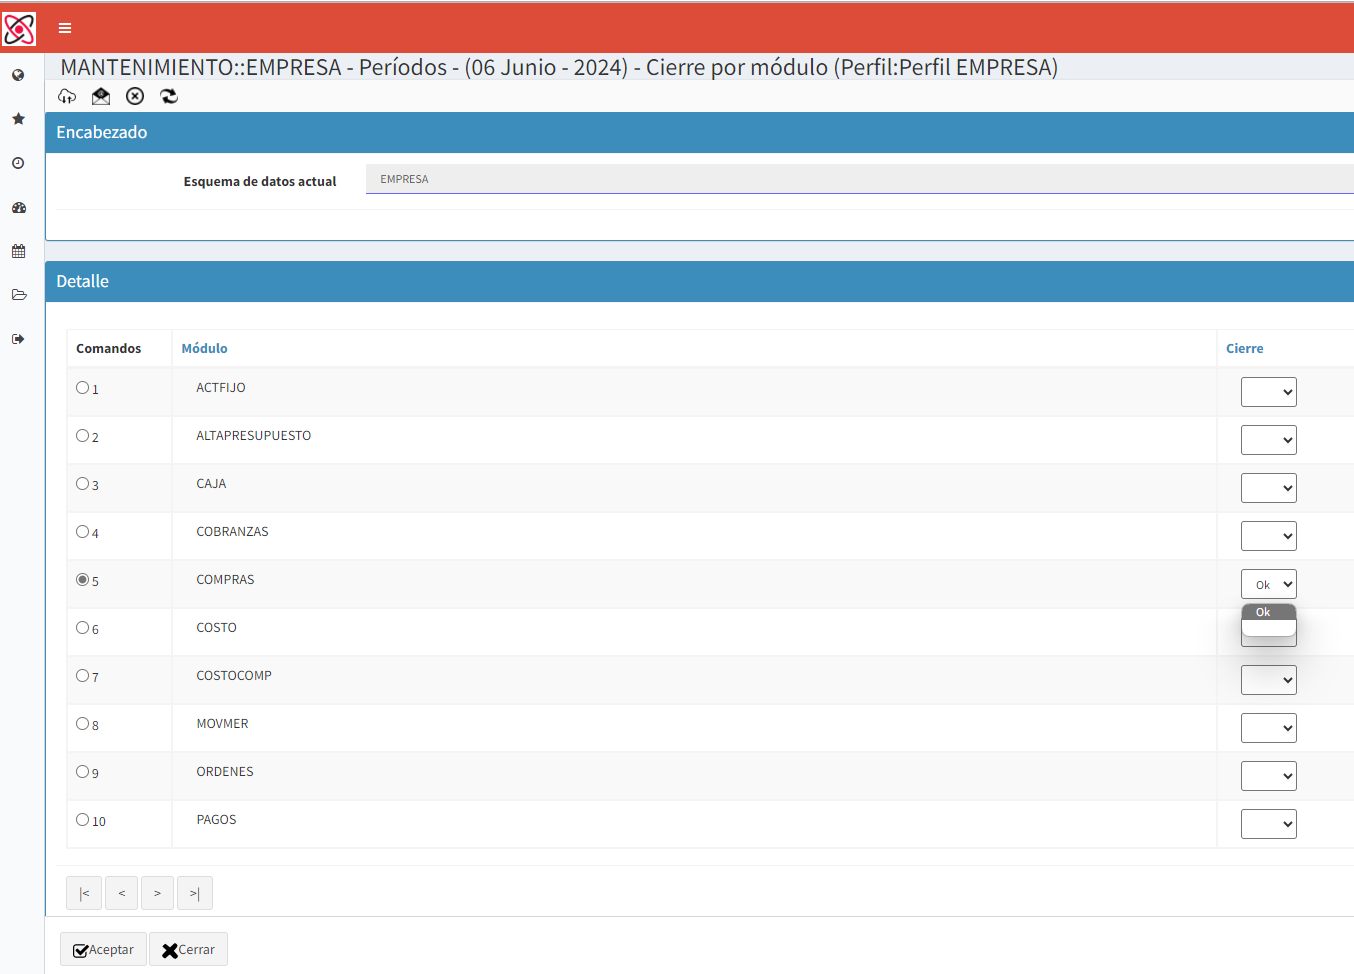Click the refresh arrows toolbar icon

[x=169, y=96]
